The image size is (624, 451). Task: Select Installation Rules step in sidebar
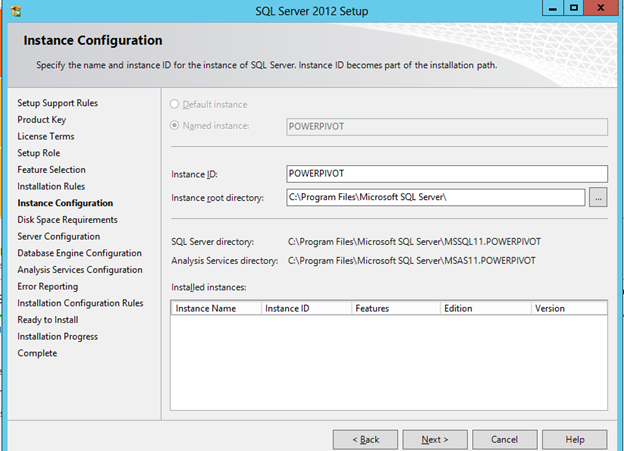pyautogui.click(x=51, y=187)
